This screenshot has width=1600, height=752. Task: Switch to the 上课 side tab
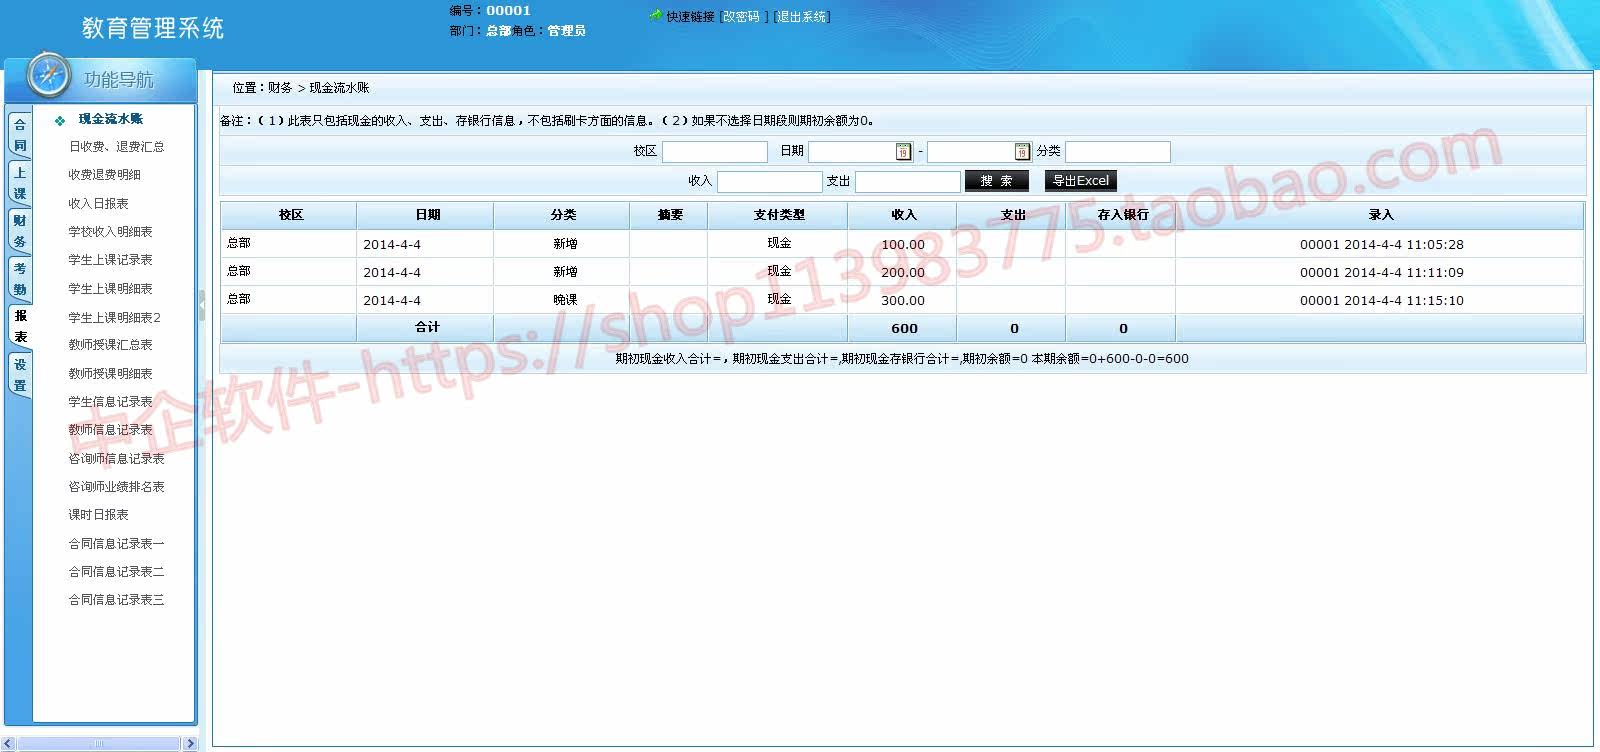click(x=19, y=183)
